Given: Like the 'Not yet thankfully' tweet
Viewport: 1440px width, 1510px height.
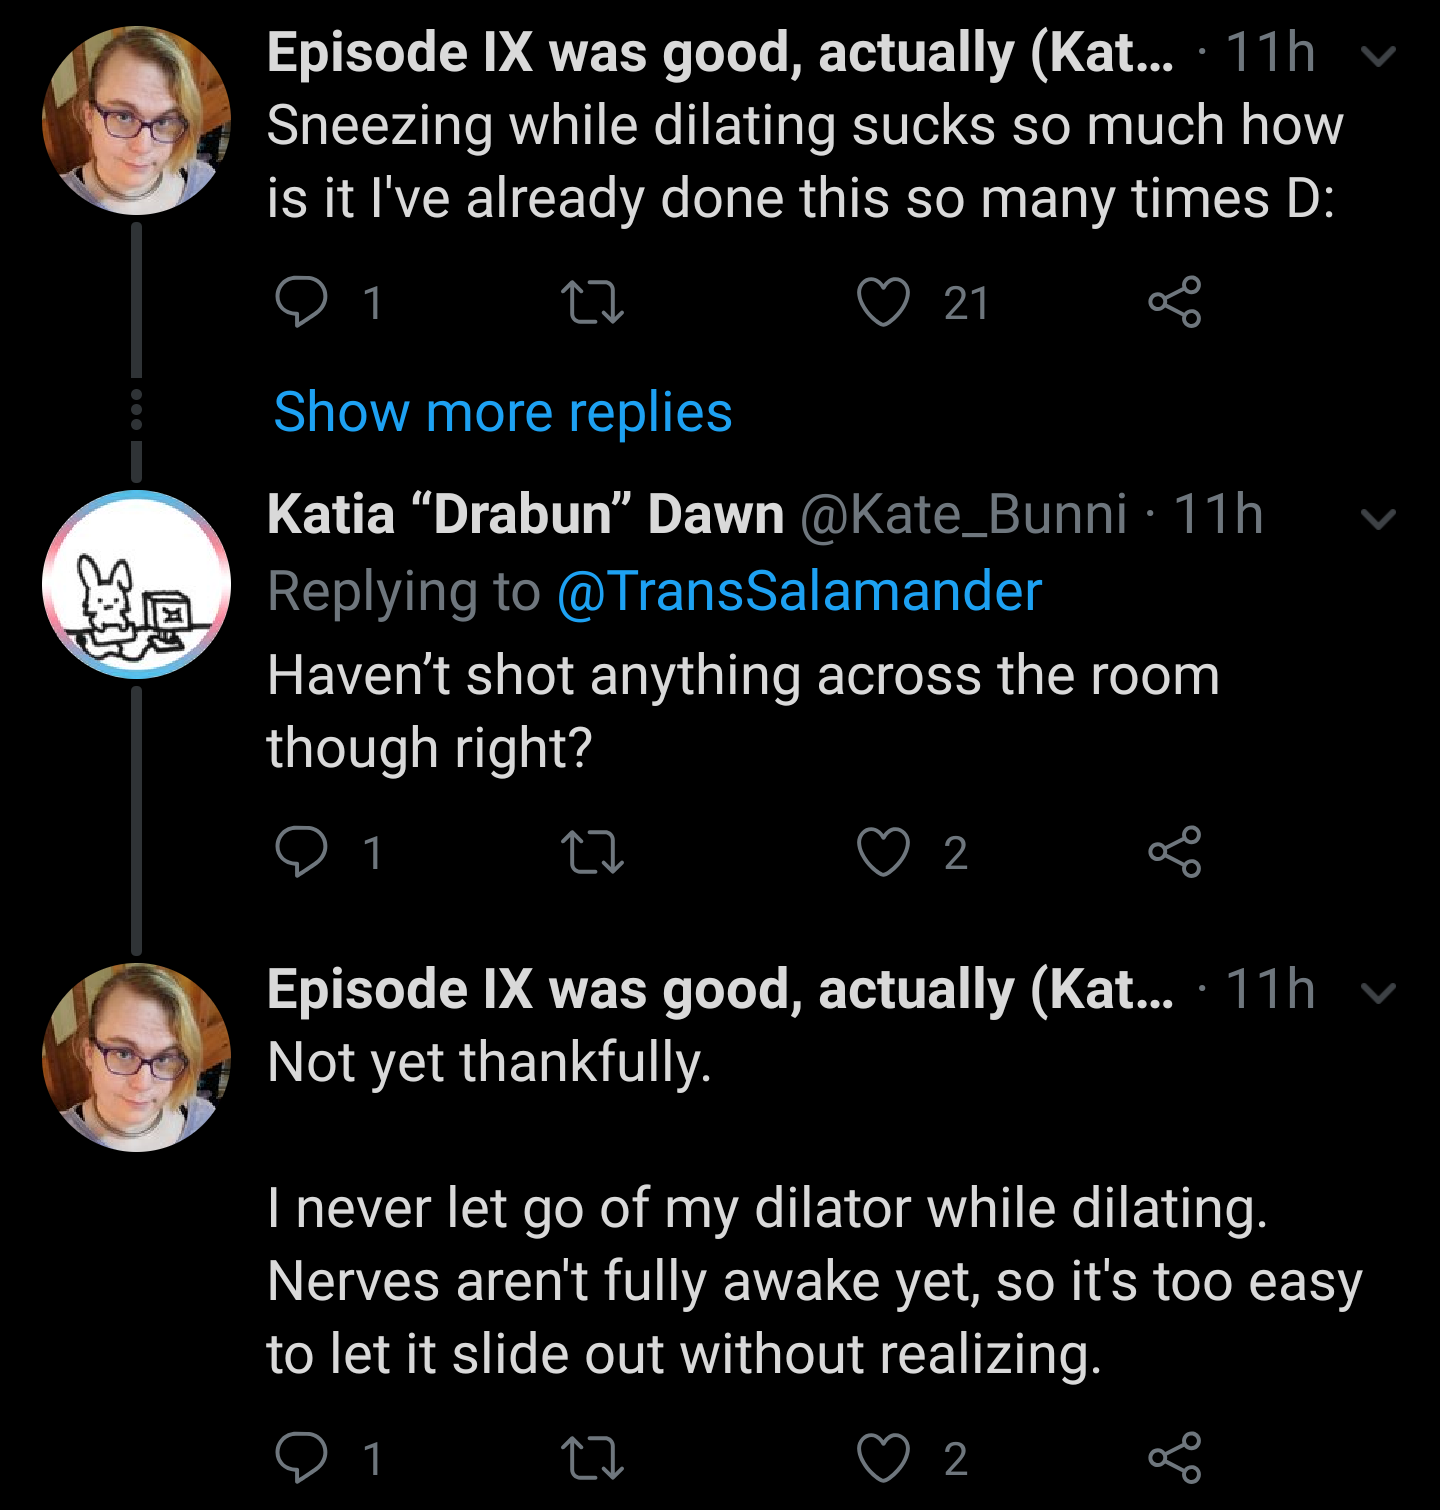Looking at the screenshot, I should pos(884,1457).
